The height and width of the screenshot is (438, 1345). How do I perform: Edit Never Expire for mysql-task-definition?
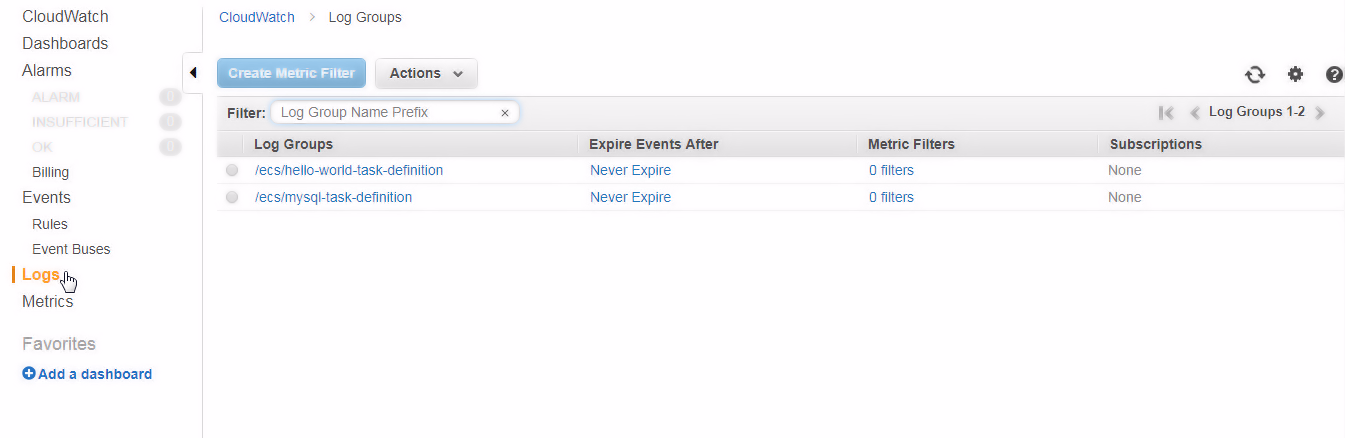(630, 197)
